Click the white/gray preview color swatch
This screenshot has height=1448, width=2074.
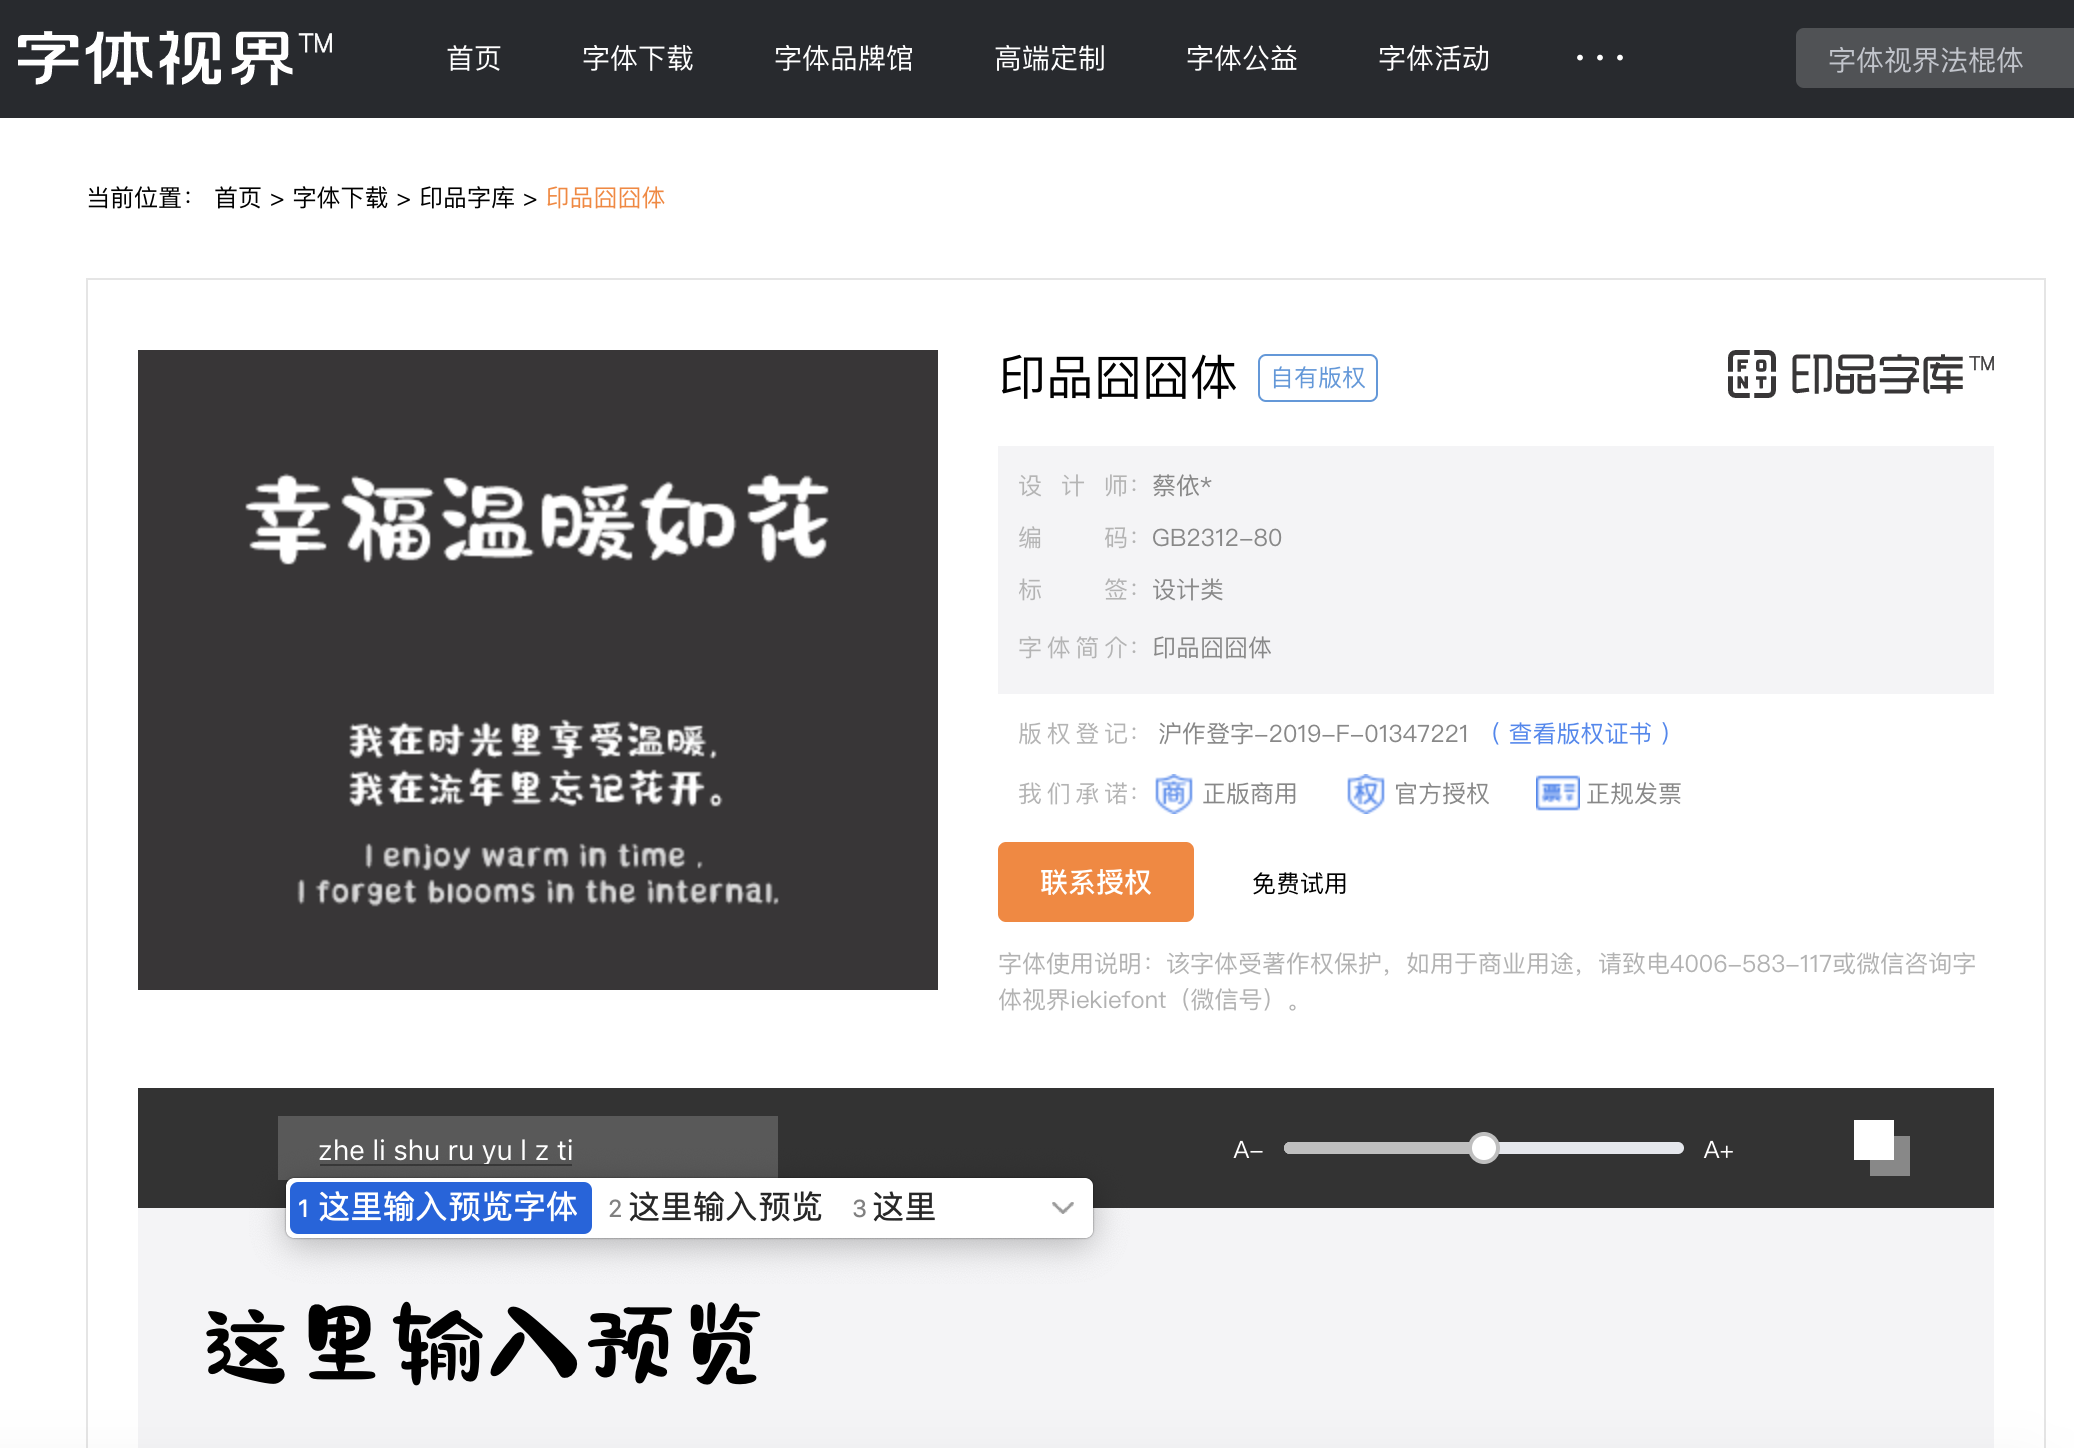point(1881,1148)
